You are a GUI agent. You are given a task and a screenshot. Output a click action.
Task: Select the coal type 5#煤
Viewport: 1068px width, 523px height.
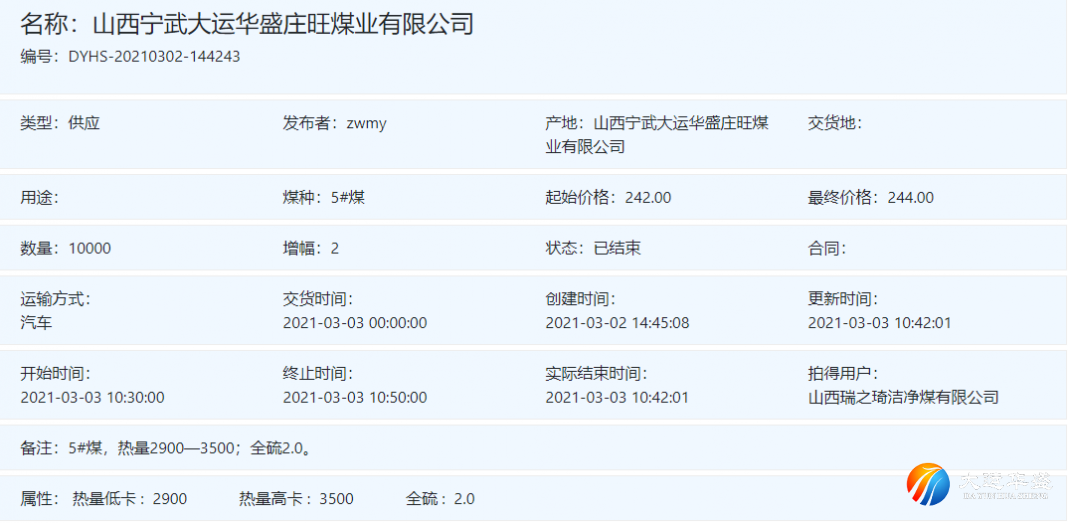[347, 198]
